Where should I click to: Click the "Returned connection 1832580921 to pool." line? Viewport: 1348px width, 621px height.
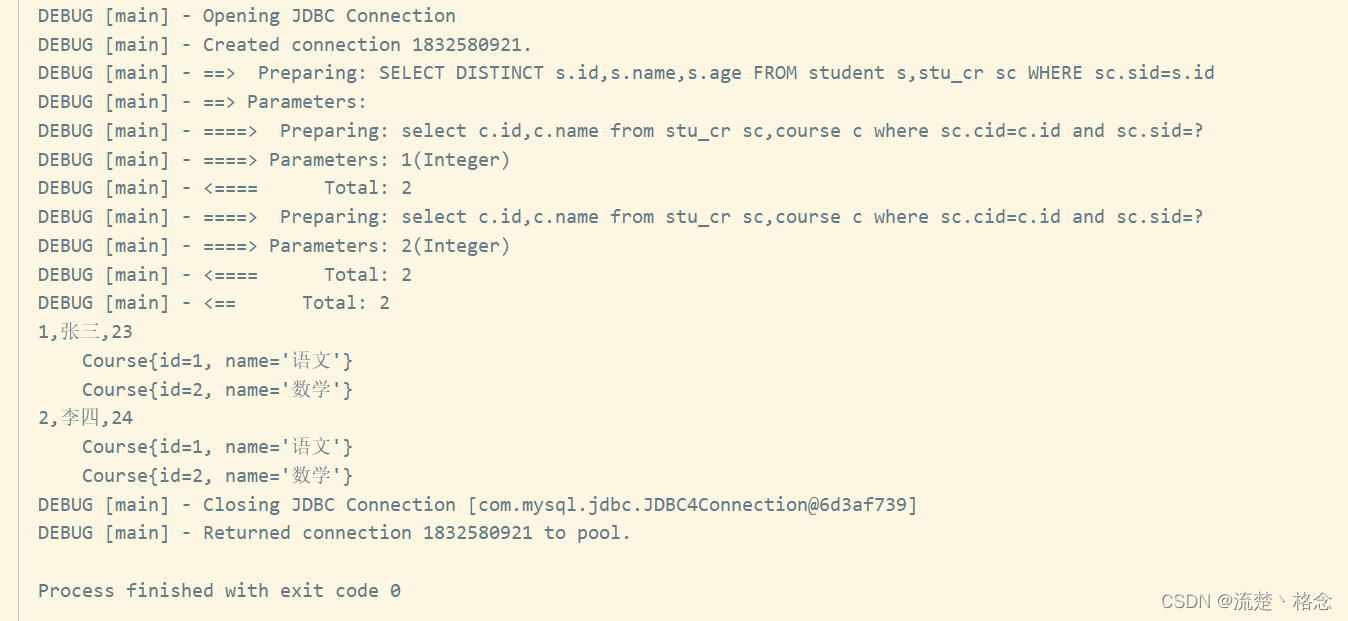(334, 533)
